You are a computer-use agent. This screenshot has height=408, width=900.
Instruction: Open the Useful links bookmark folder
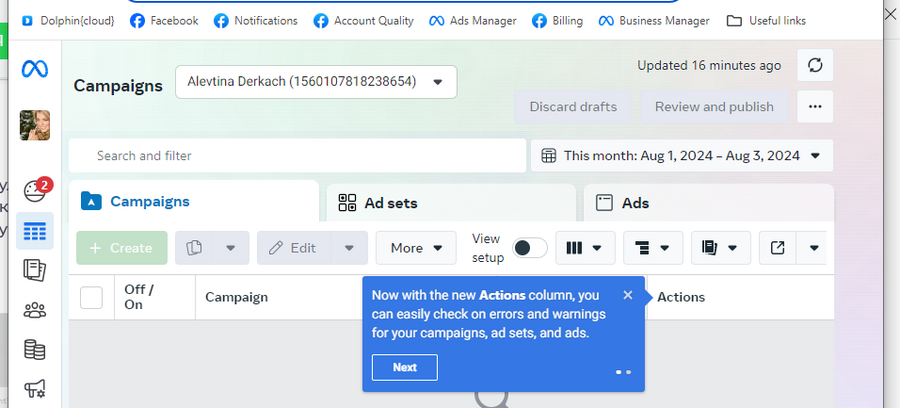[x=766, y=21]
